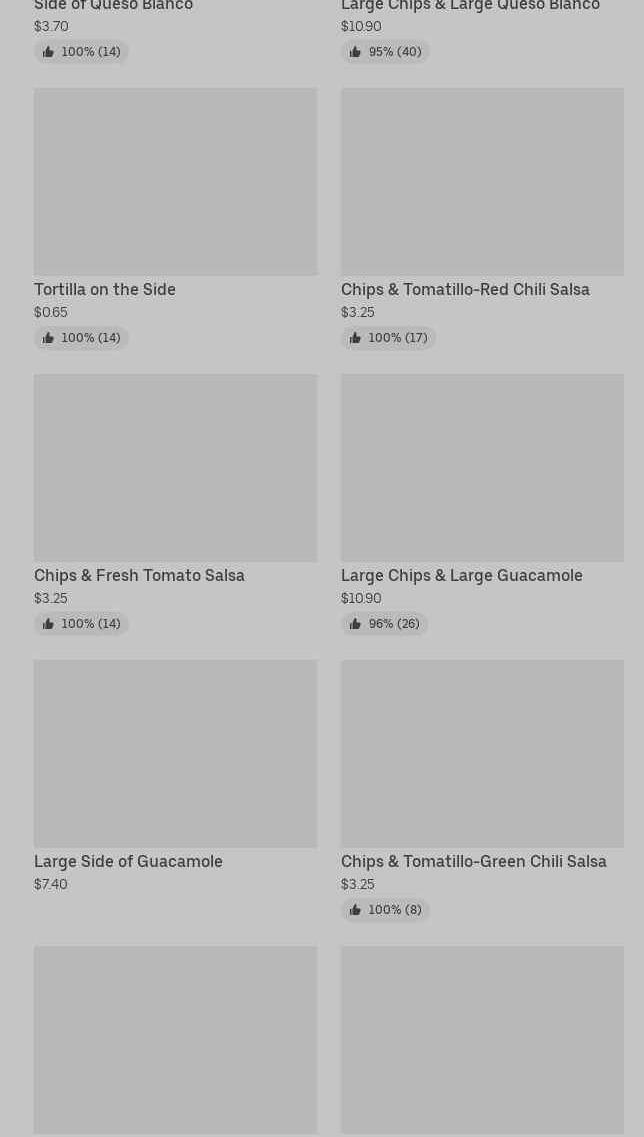Image resolution: width=644 pixels, height=1137 pixels.
Task: Click the $7.40 price of Large Side of Guacamole
Action: click(51, 884)
